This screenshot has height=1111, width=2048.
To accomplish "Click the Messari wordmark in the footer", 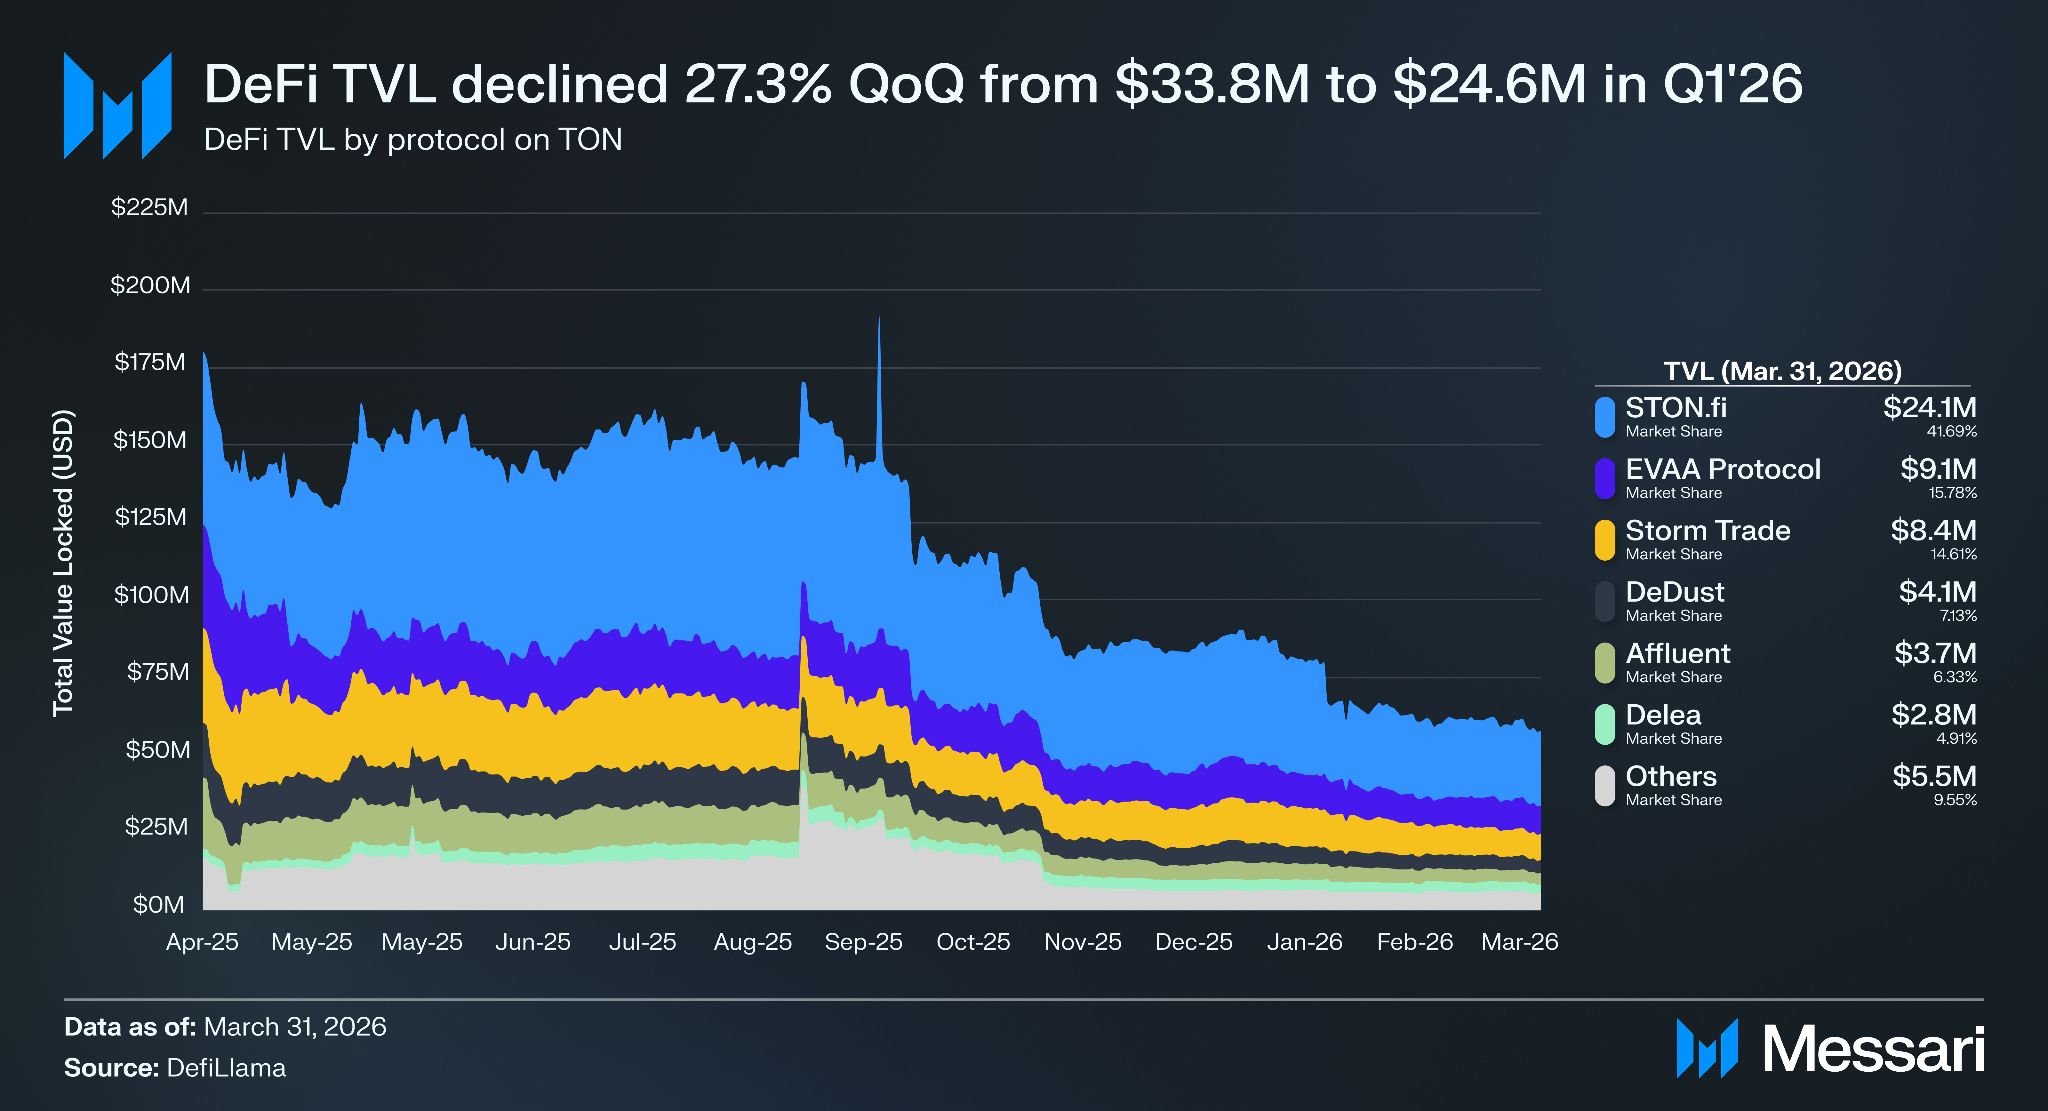I will (1873, 1049).
